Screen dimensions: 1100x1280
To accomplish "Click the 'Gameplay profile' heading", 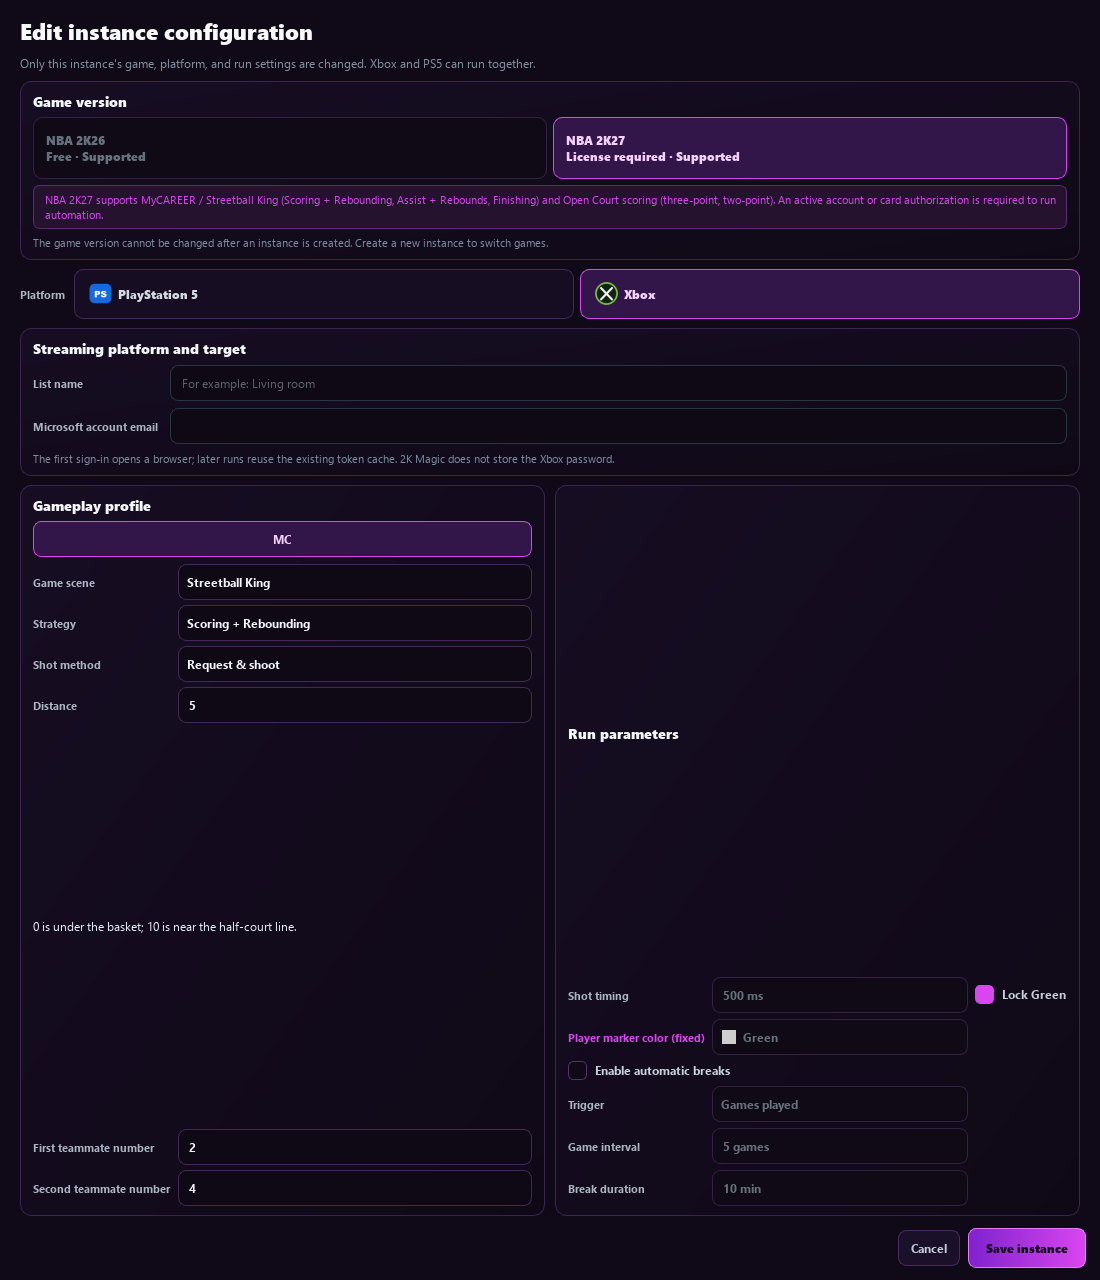I will click(x=92, y=506).
